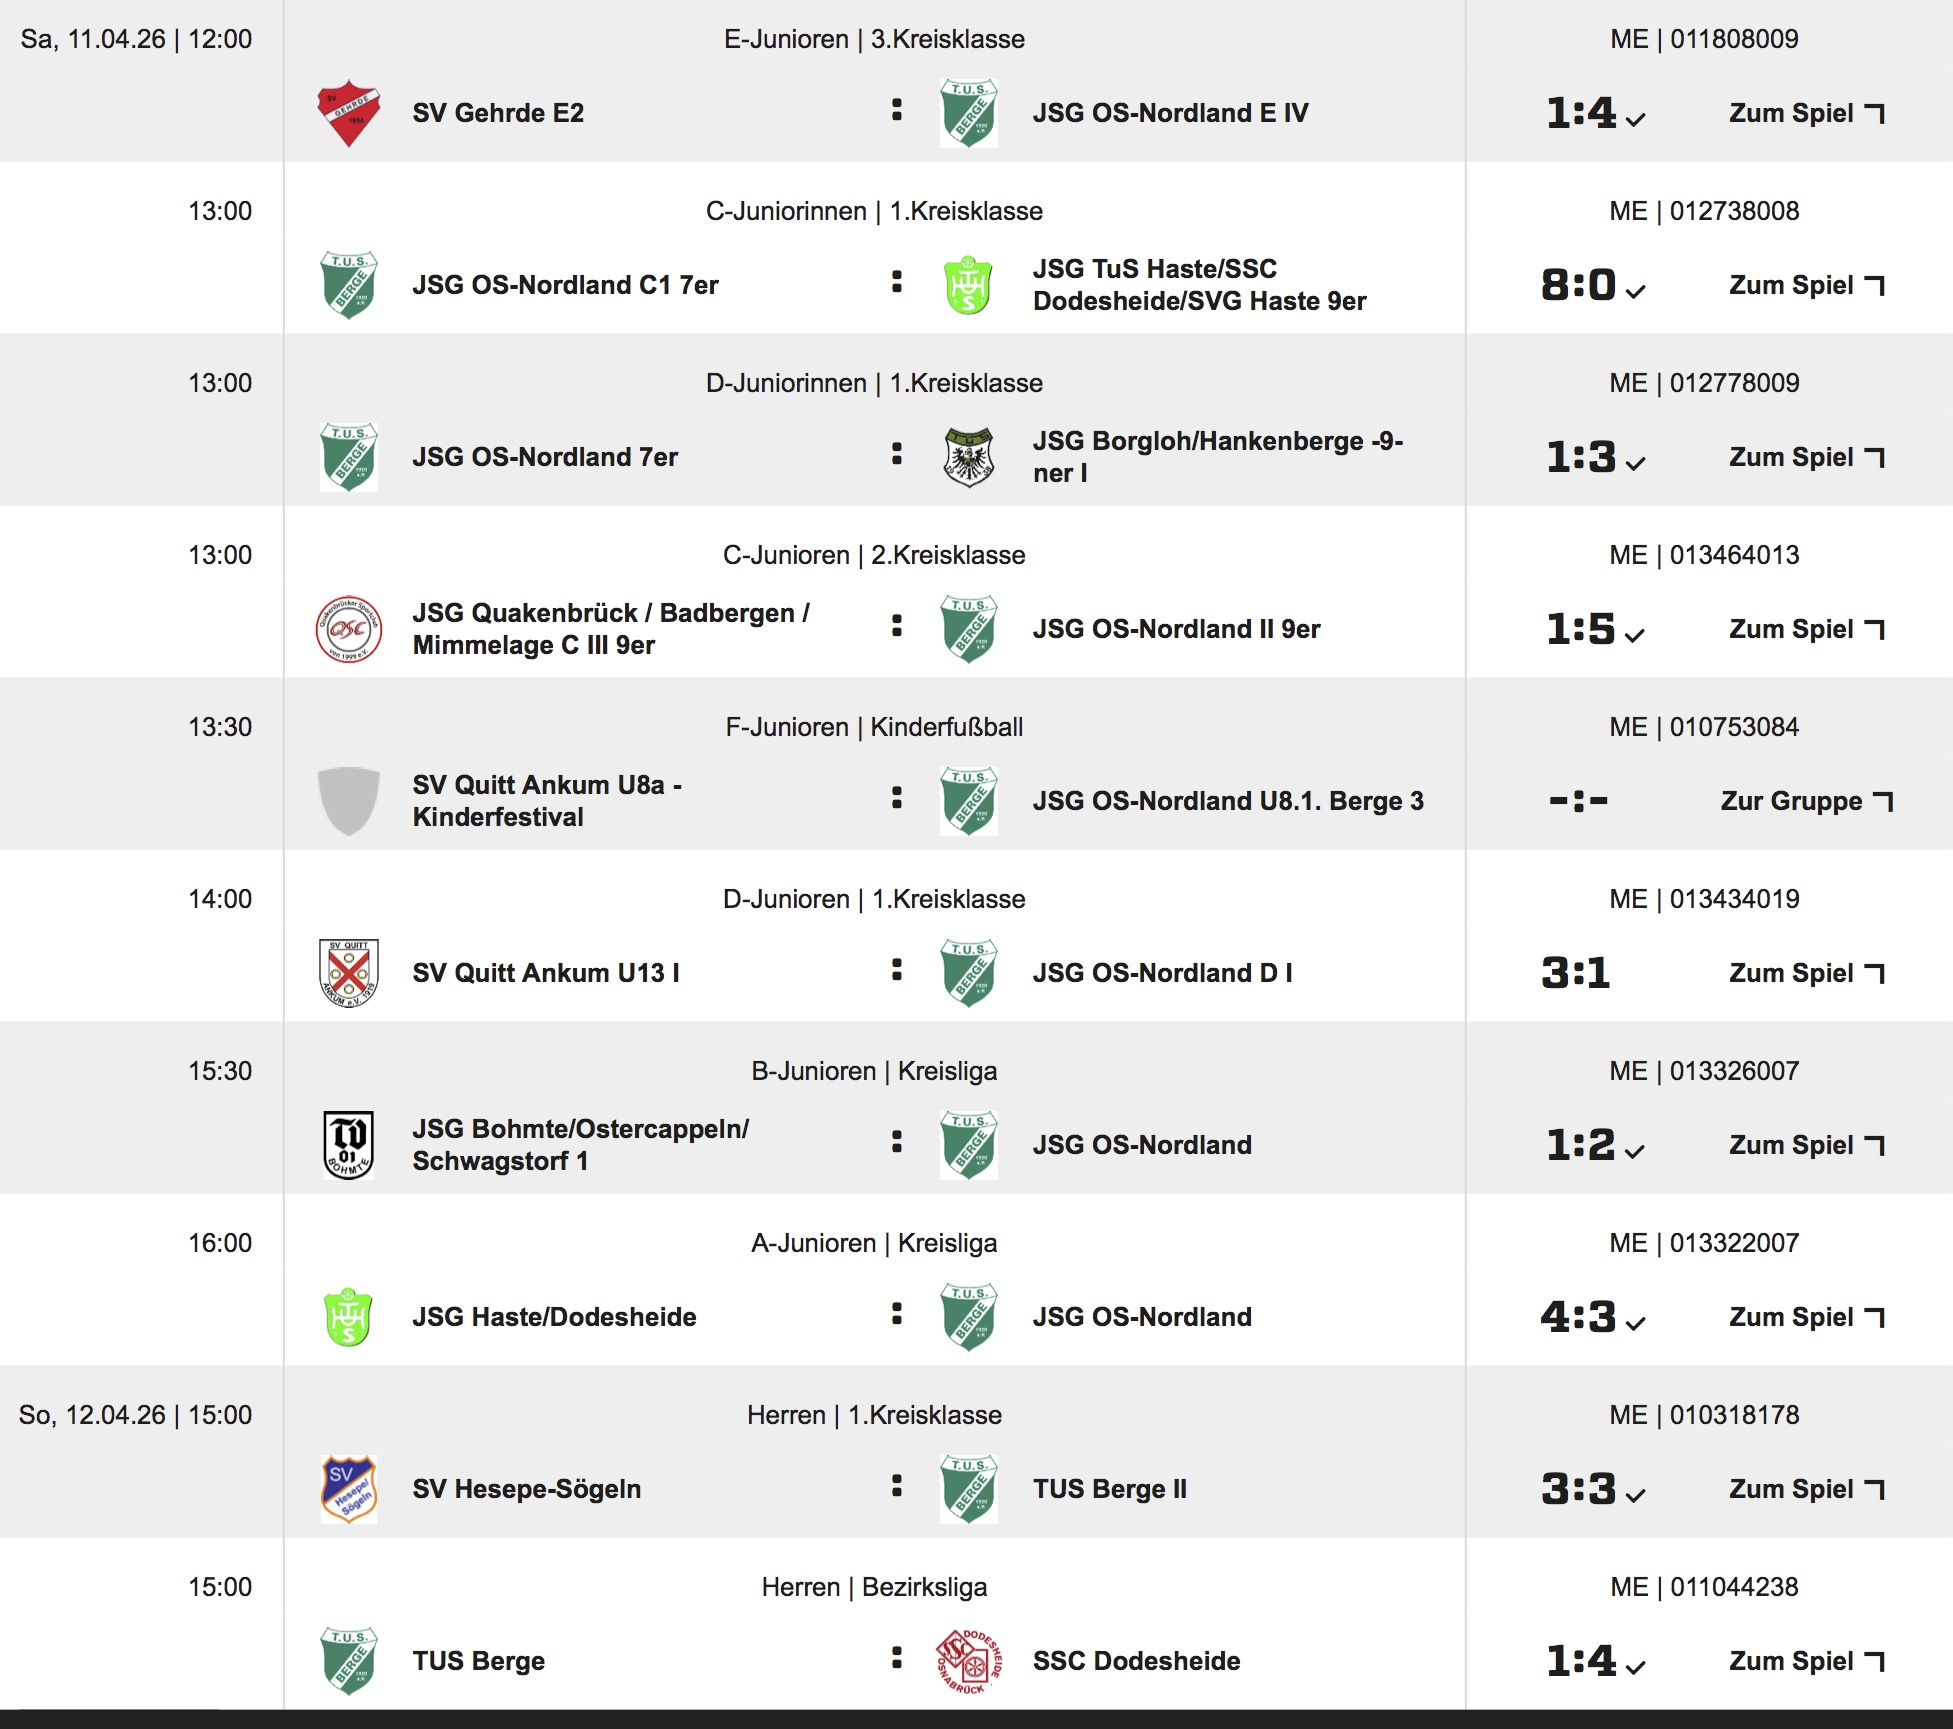Image resolution: width=1953 pixels, height=1729 pixels.
Task: Click the SV Hesepe-Sögeln club crest
Action: point(348,1489)
